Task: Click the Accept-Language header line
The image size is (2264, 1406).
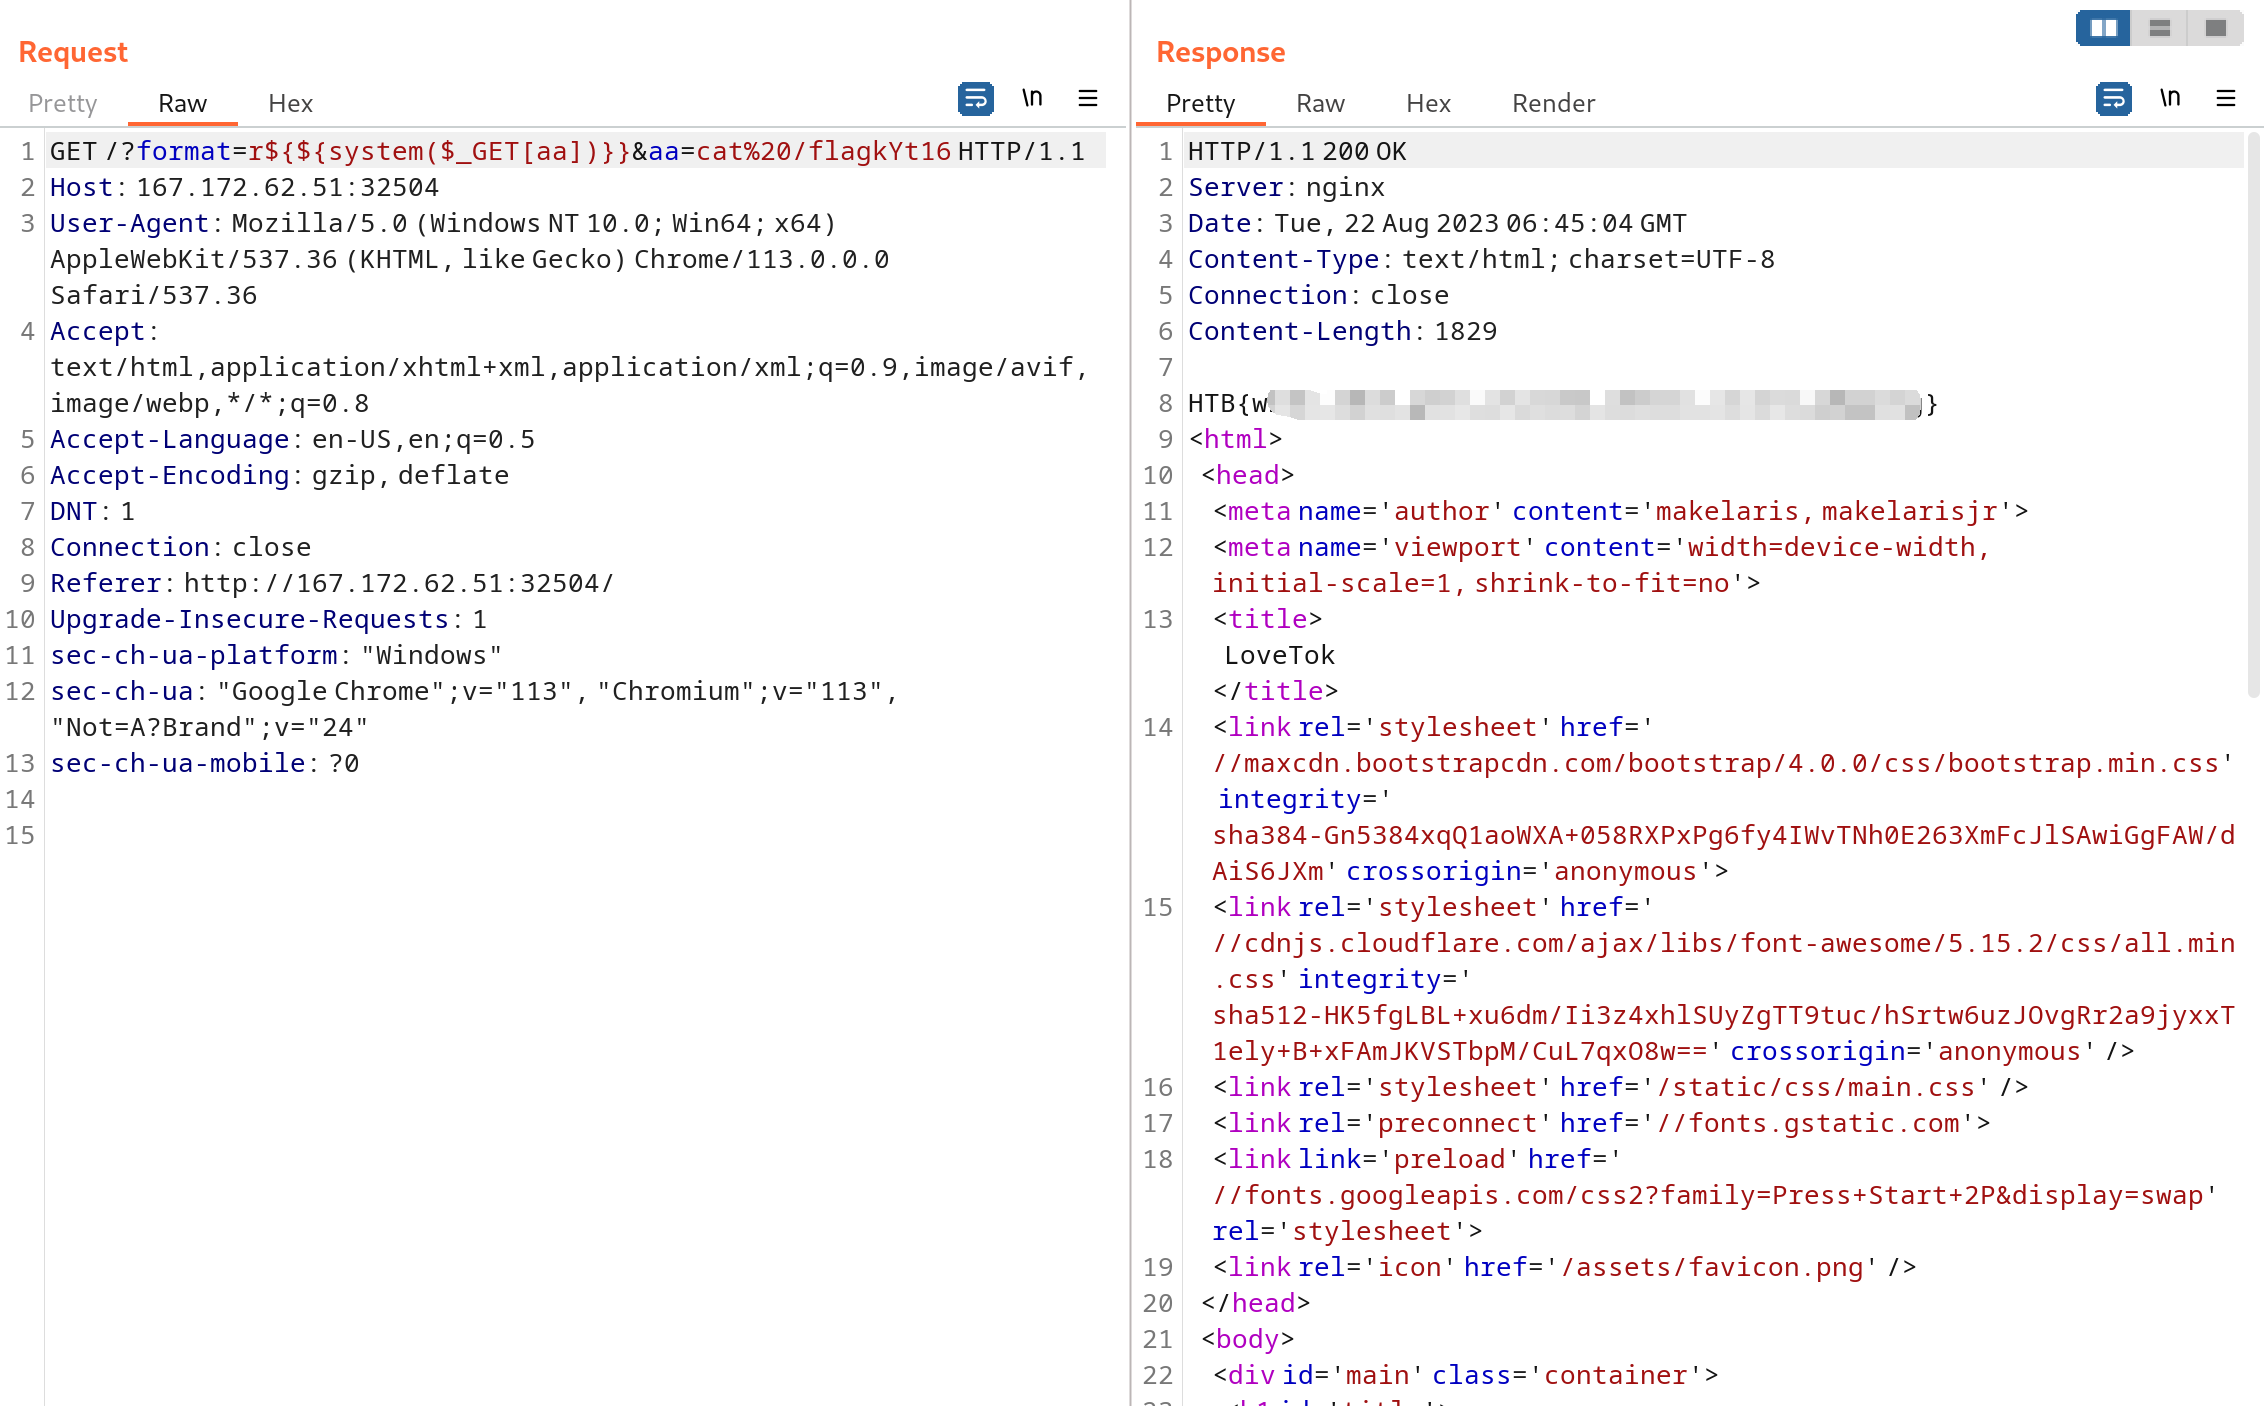Action: tap(292, 439)
